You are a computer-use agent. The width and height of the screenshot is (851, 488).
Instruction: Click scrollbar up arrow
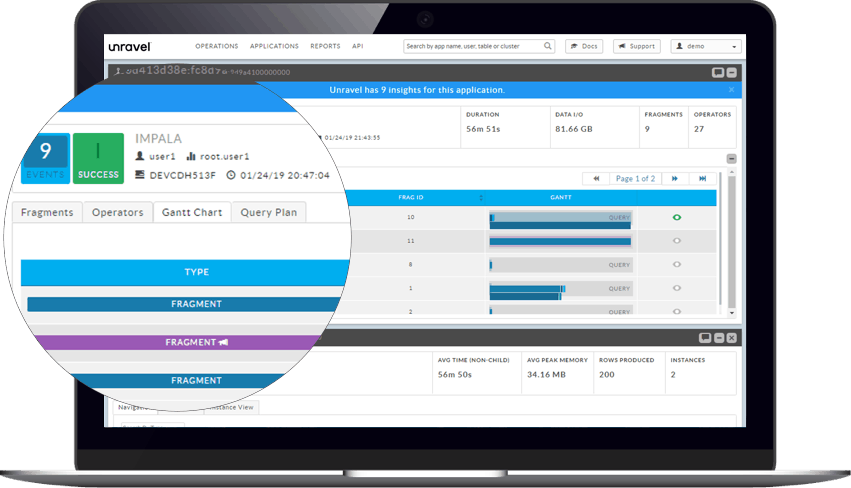tap(732, 172)
